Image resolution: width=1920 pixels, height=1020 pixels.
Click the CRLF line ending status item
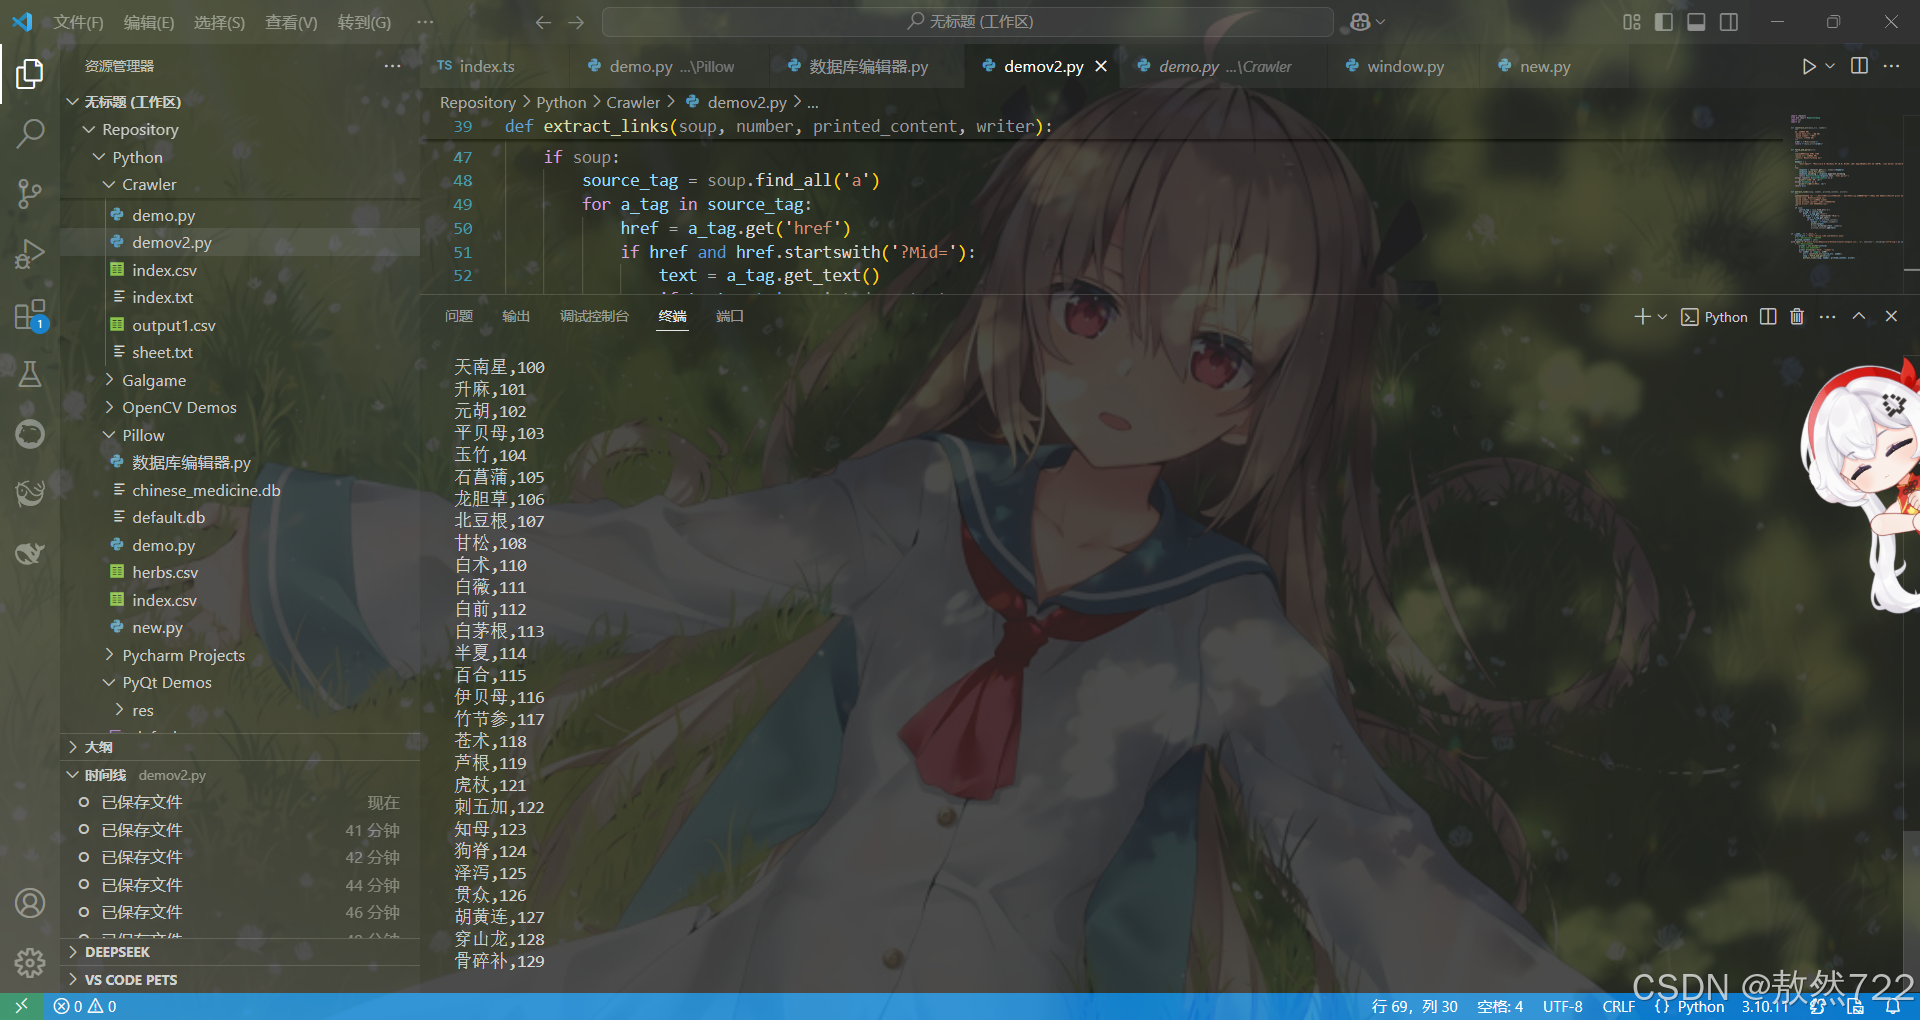click(x=1618, y=1006)
